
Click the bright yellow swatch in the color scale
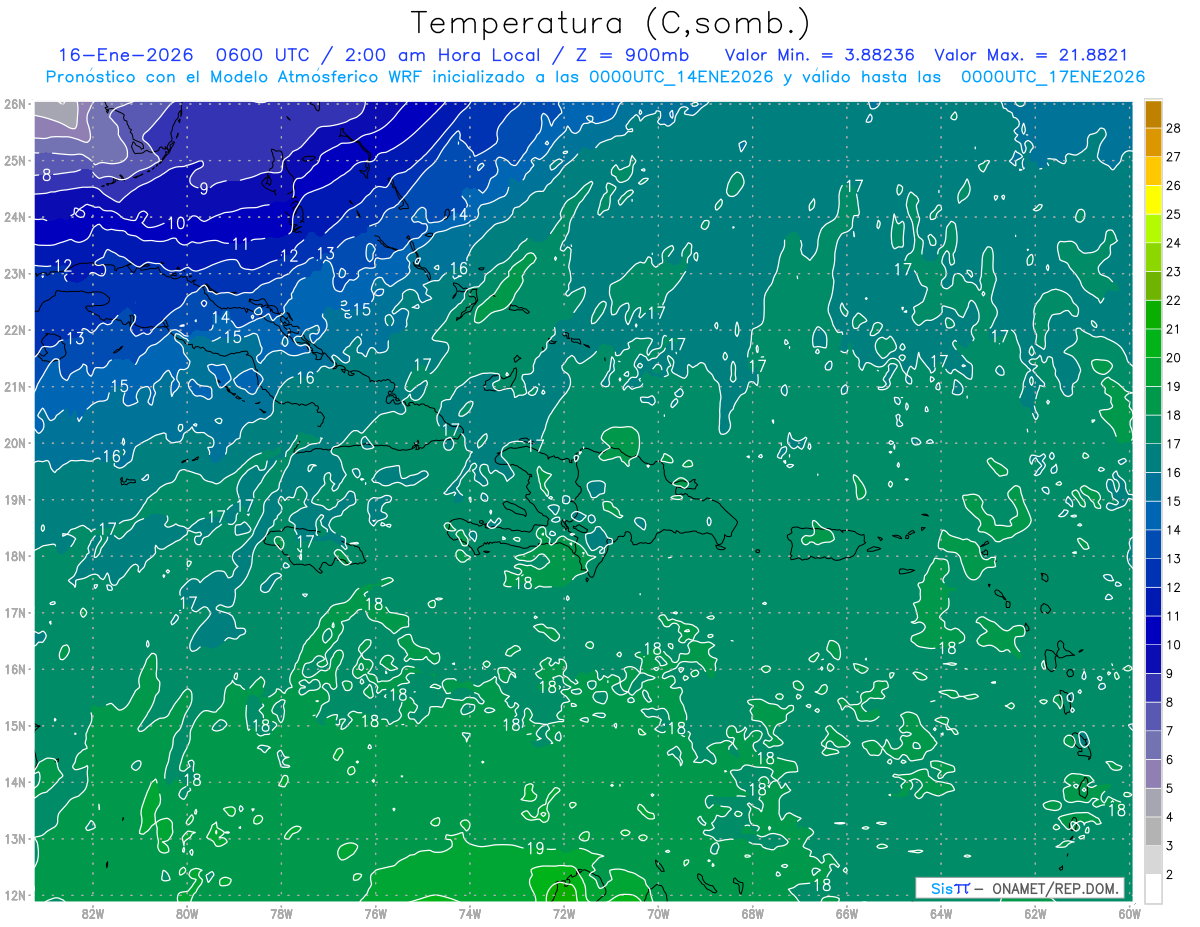[x=1153, y=200]
